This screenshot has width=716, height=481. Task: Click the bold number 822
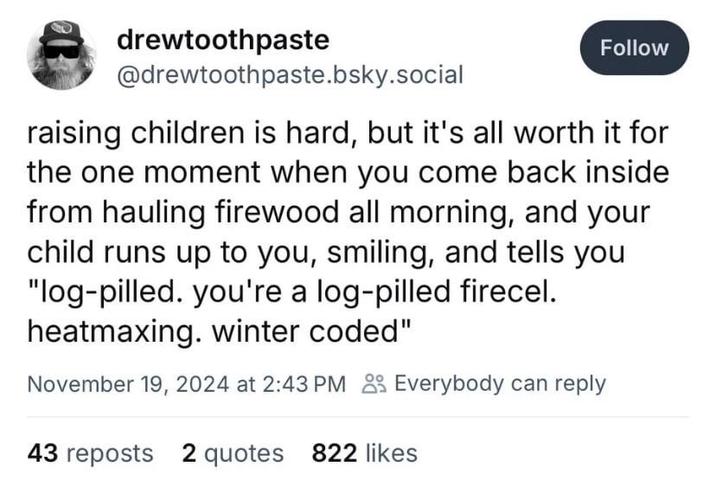pos(335,453)
